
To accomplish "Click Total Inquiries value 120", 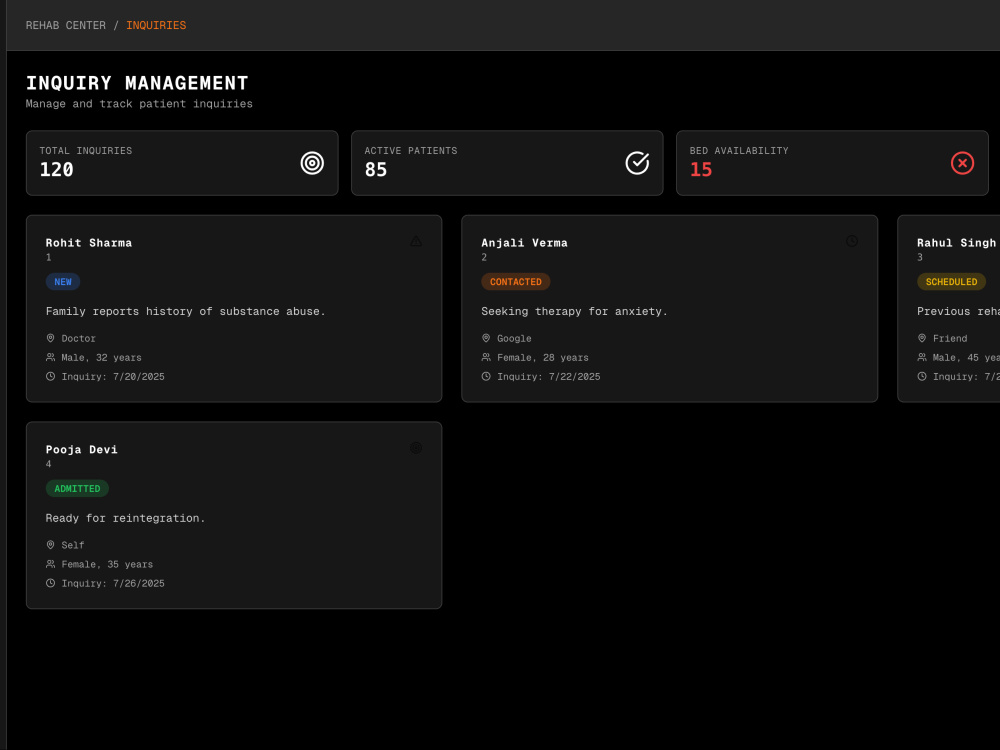I will (x=57, y=170).
